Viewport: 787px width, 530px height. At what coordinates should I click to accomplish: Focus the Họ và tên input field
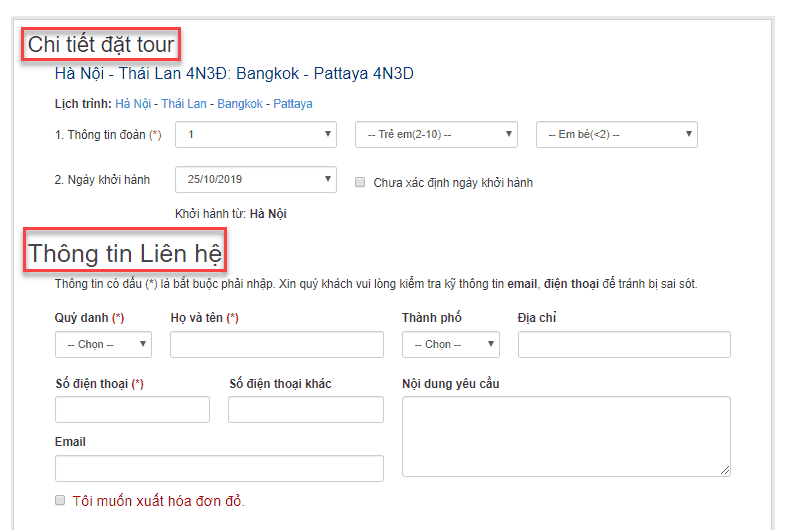point(277,345)
